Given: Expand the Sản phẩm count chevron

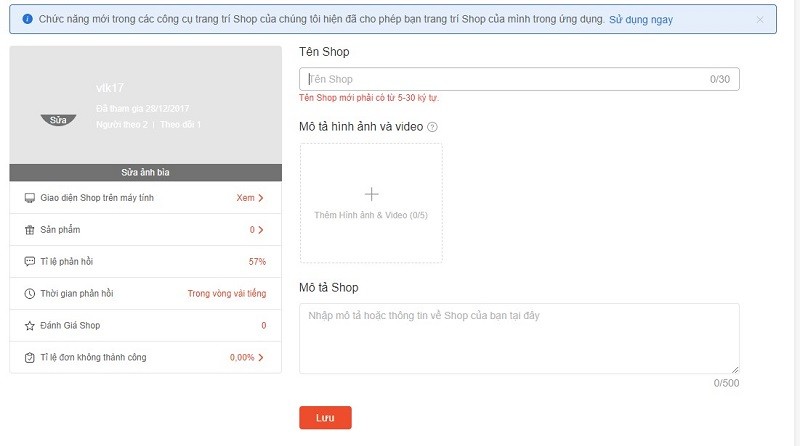Looking at the screenshot, I should [261, 230].
